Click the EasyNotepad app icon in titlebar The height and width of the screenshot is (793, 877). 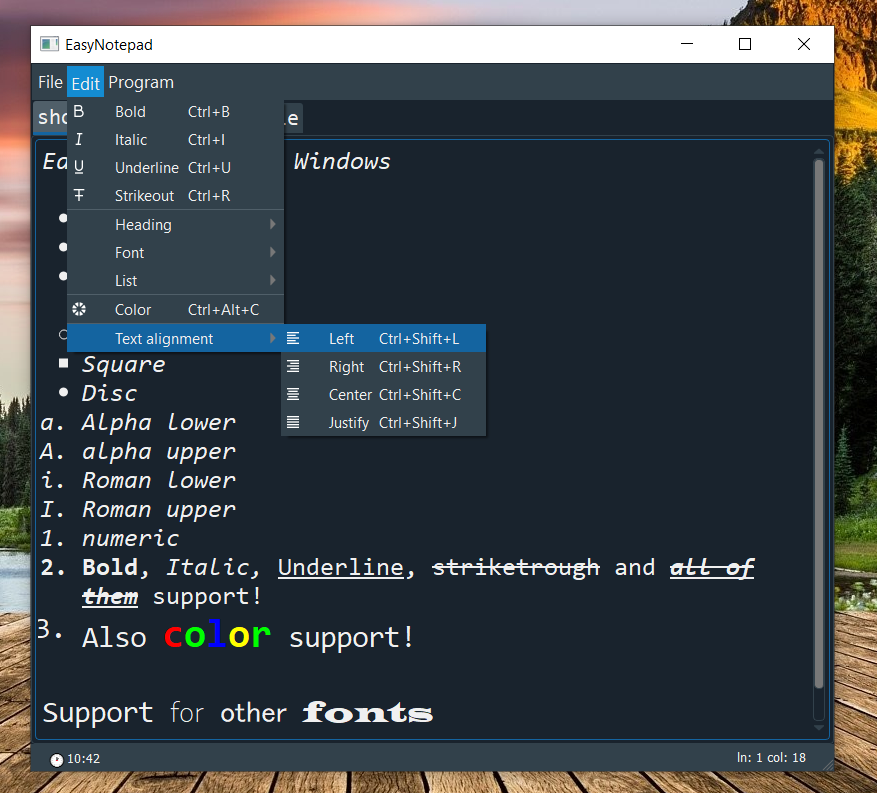pos(48,44)
